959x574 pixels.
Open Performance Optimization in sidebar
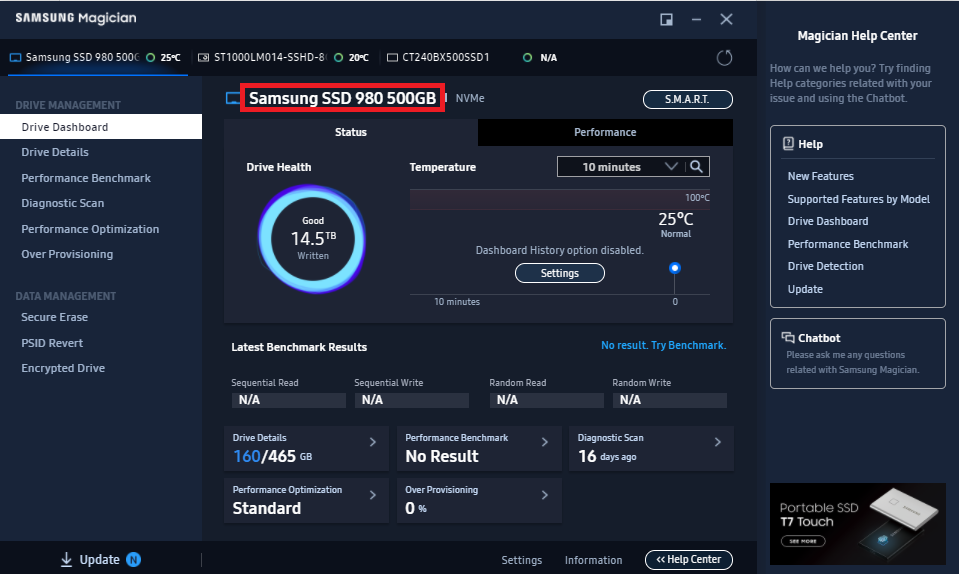(90, 229)
